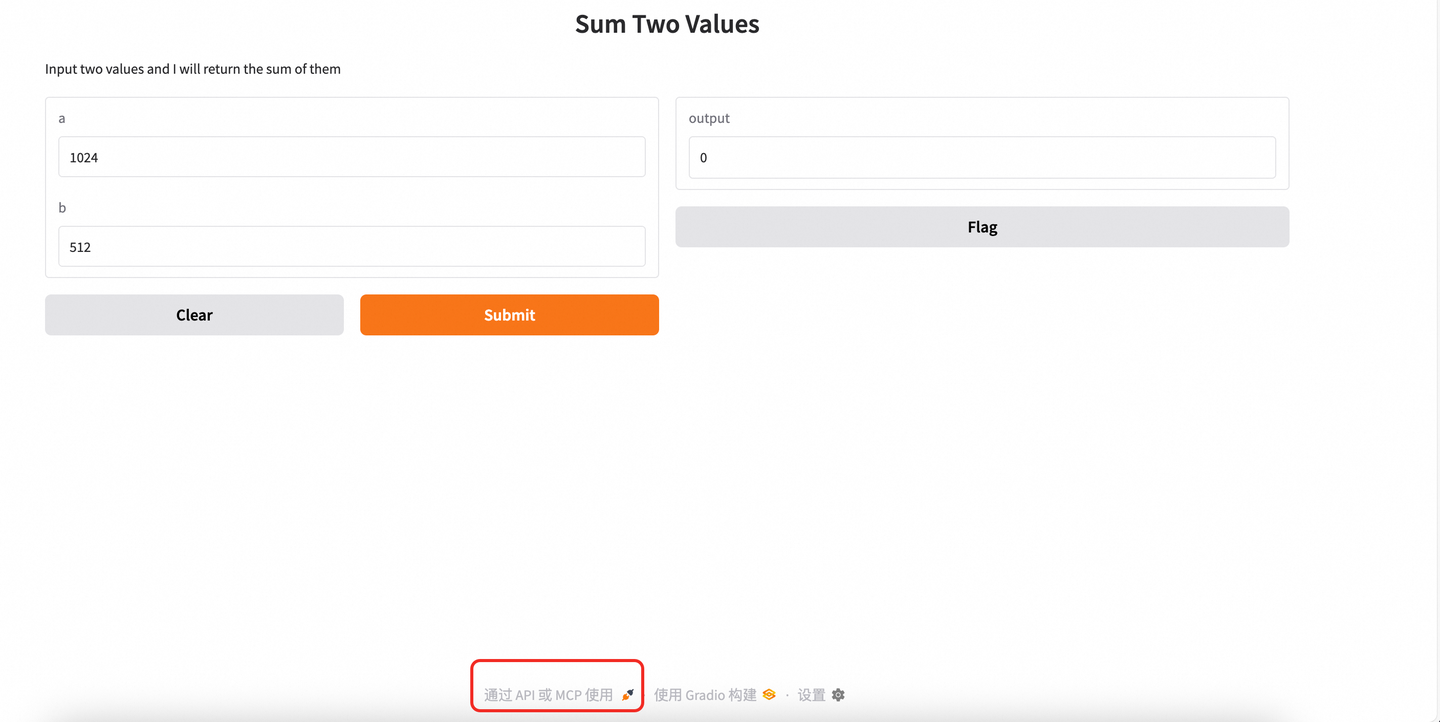Focus the input field containing 512

(x=351, y=247)
